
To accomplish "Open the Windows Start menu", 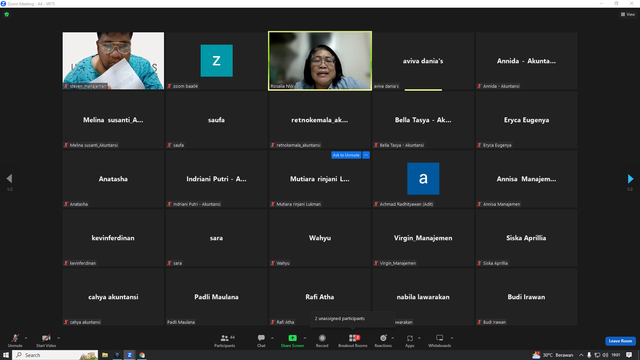I will (6, 355).
